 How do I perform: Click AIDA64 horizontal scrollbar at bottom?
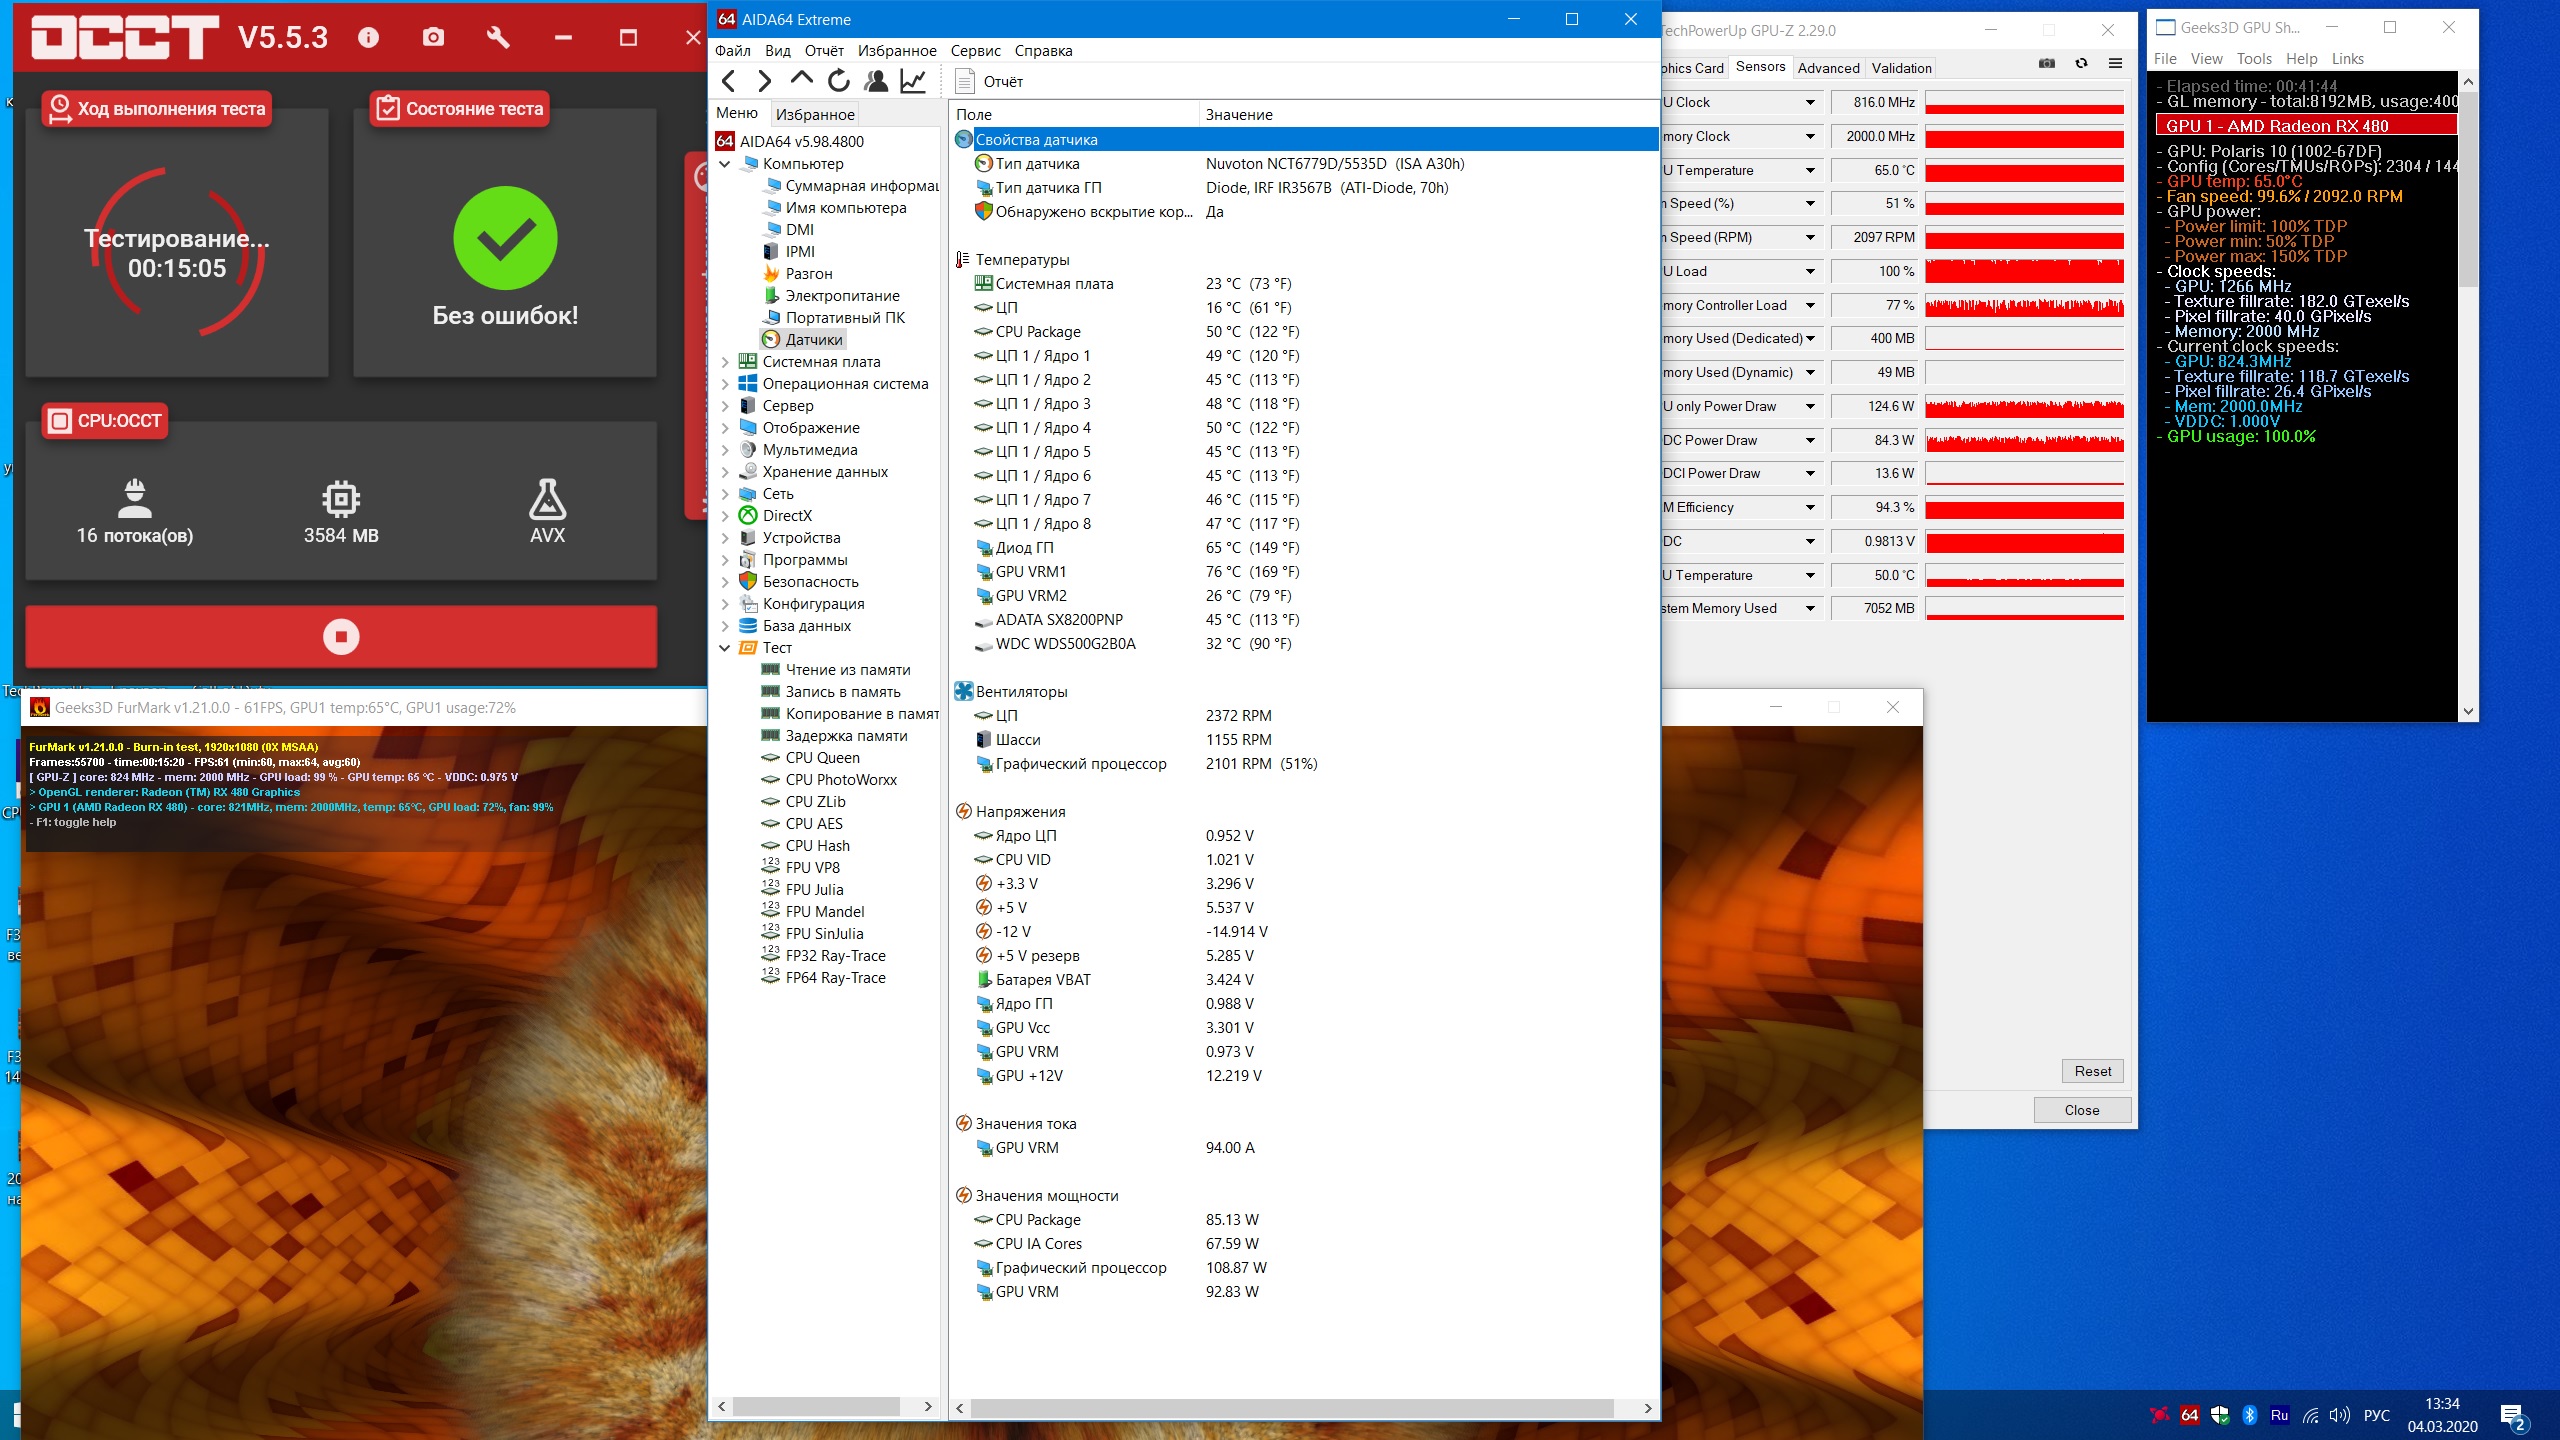click(1290, 1408)
